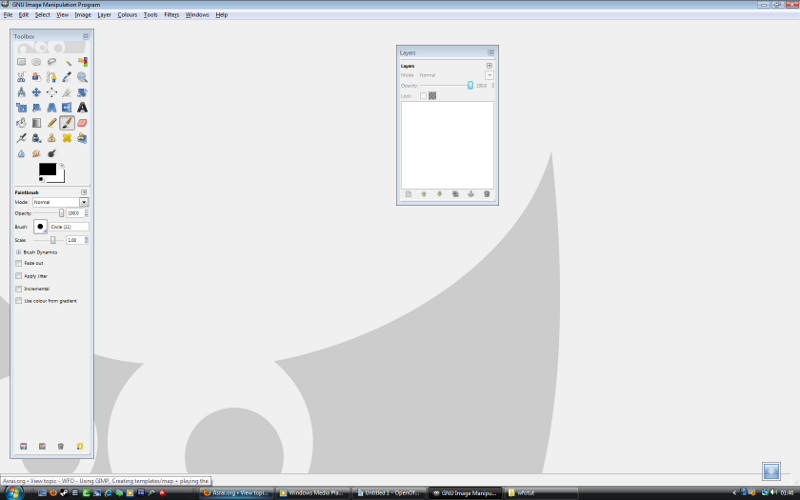Adjust the Layers Opacity slider handle

click(x=470, y=86)
